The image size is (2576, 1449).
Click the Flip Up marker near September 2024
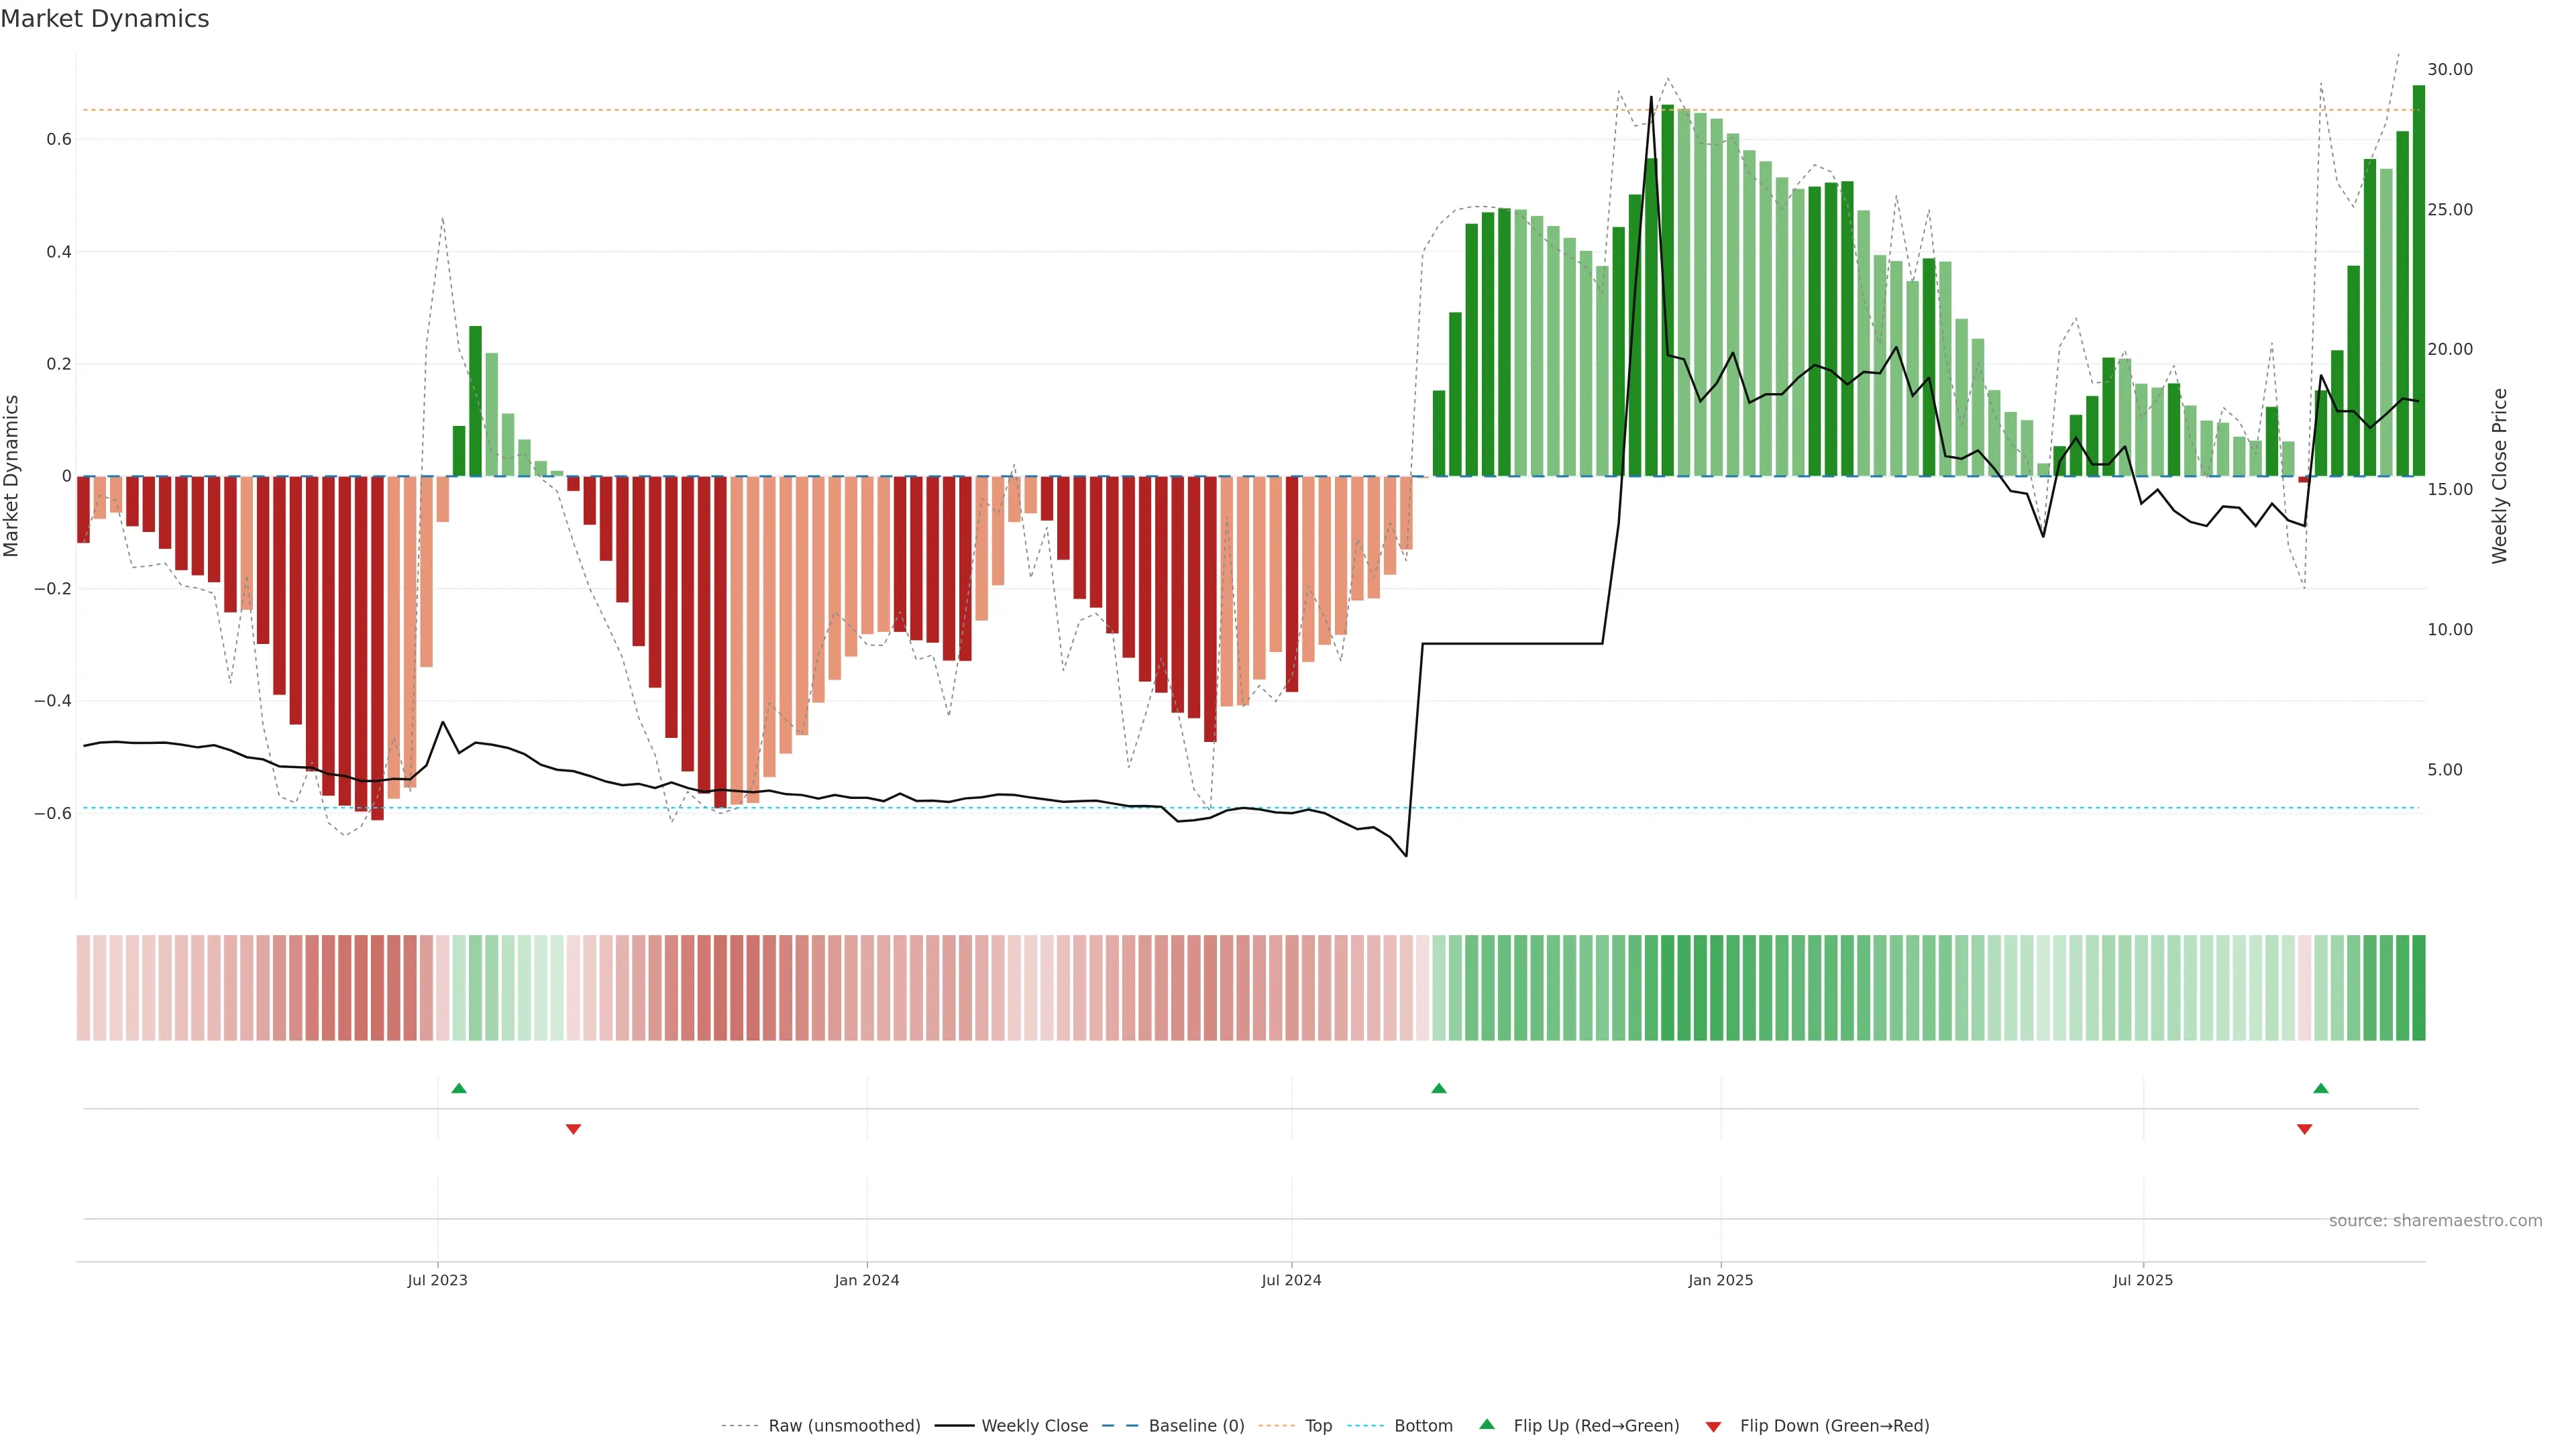(1439, 1088)
